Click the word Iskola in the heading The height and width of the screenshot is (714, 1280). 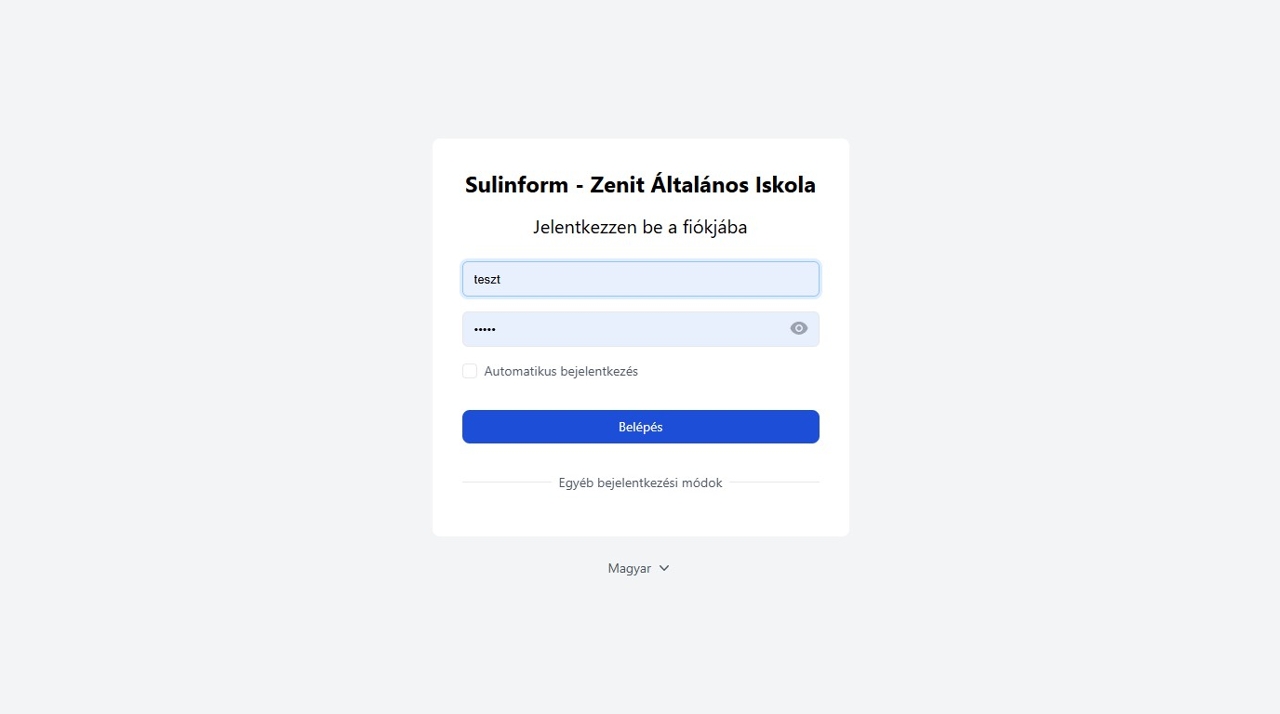tap(781, 185)
